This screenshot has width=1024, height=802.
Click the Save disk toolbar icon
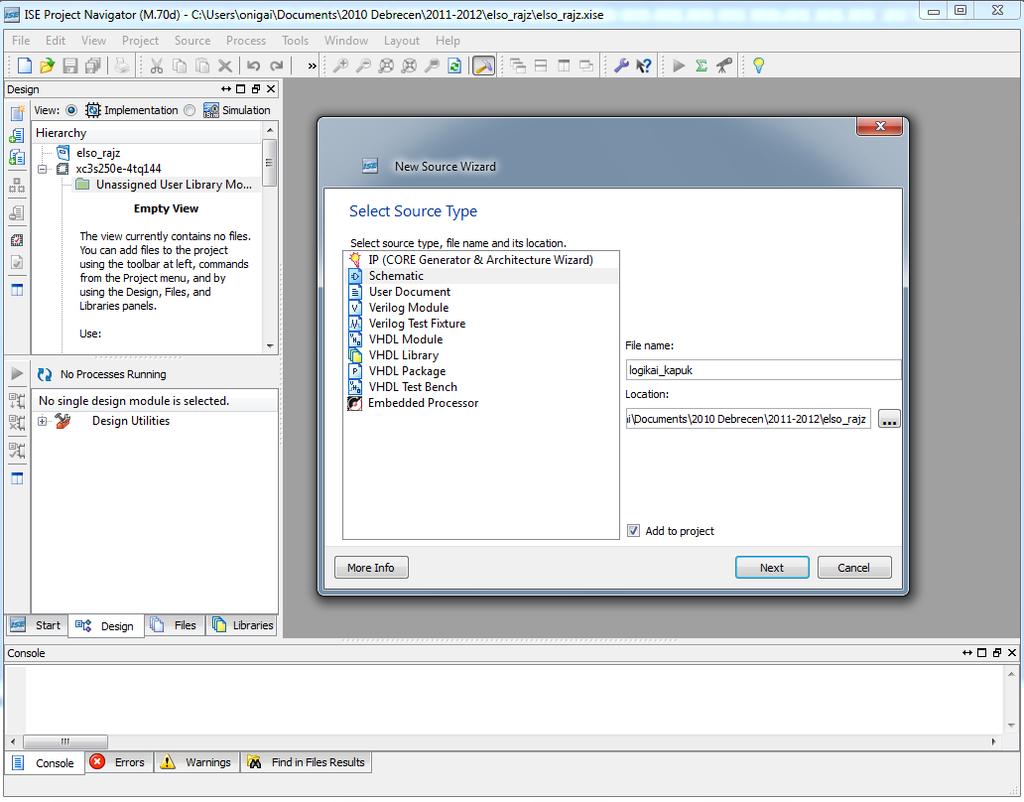[70, 65]
